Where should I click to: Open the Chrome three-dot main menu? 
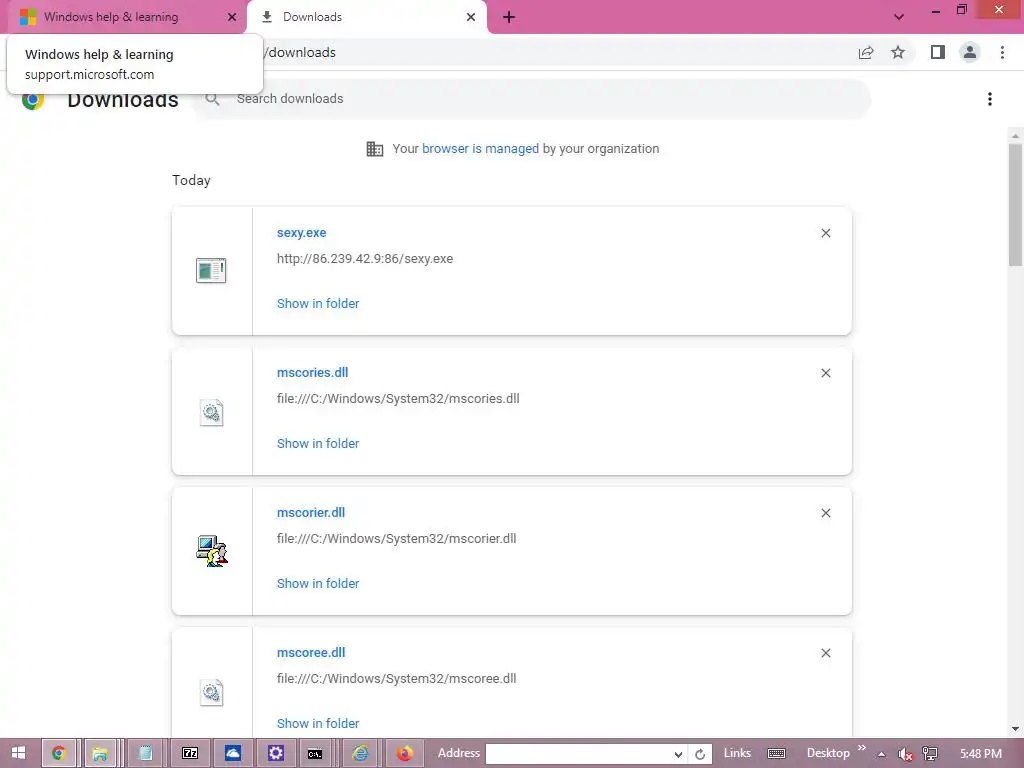(1002, 52)
